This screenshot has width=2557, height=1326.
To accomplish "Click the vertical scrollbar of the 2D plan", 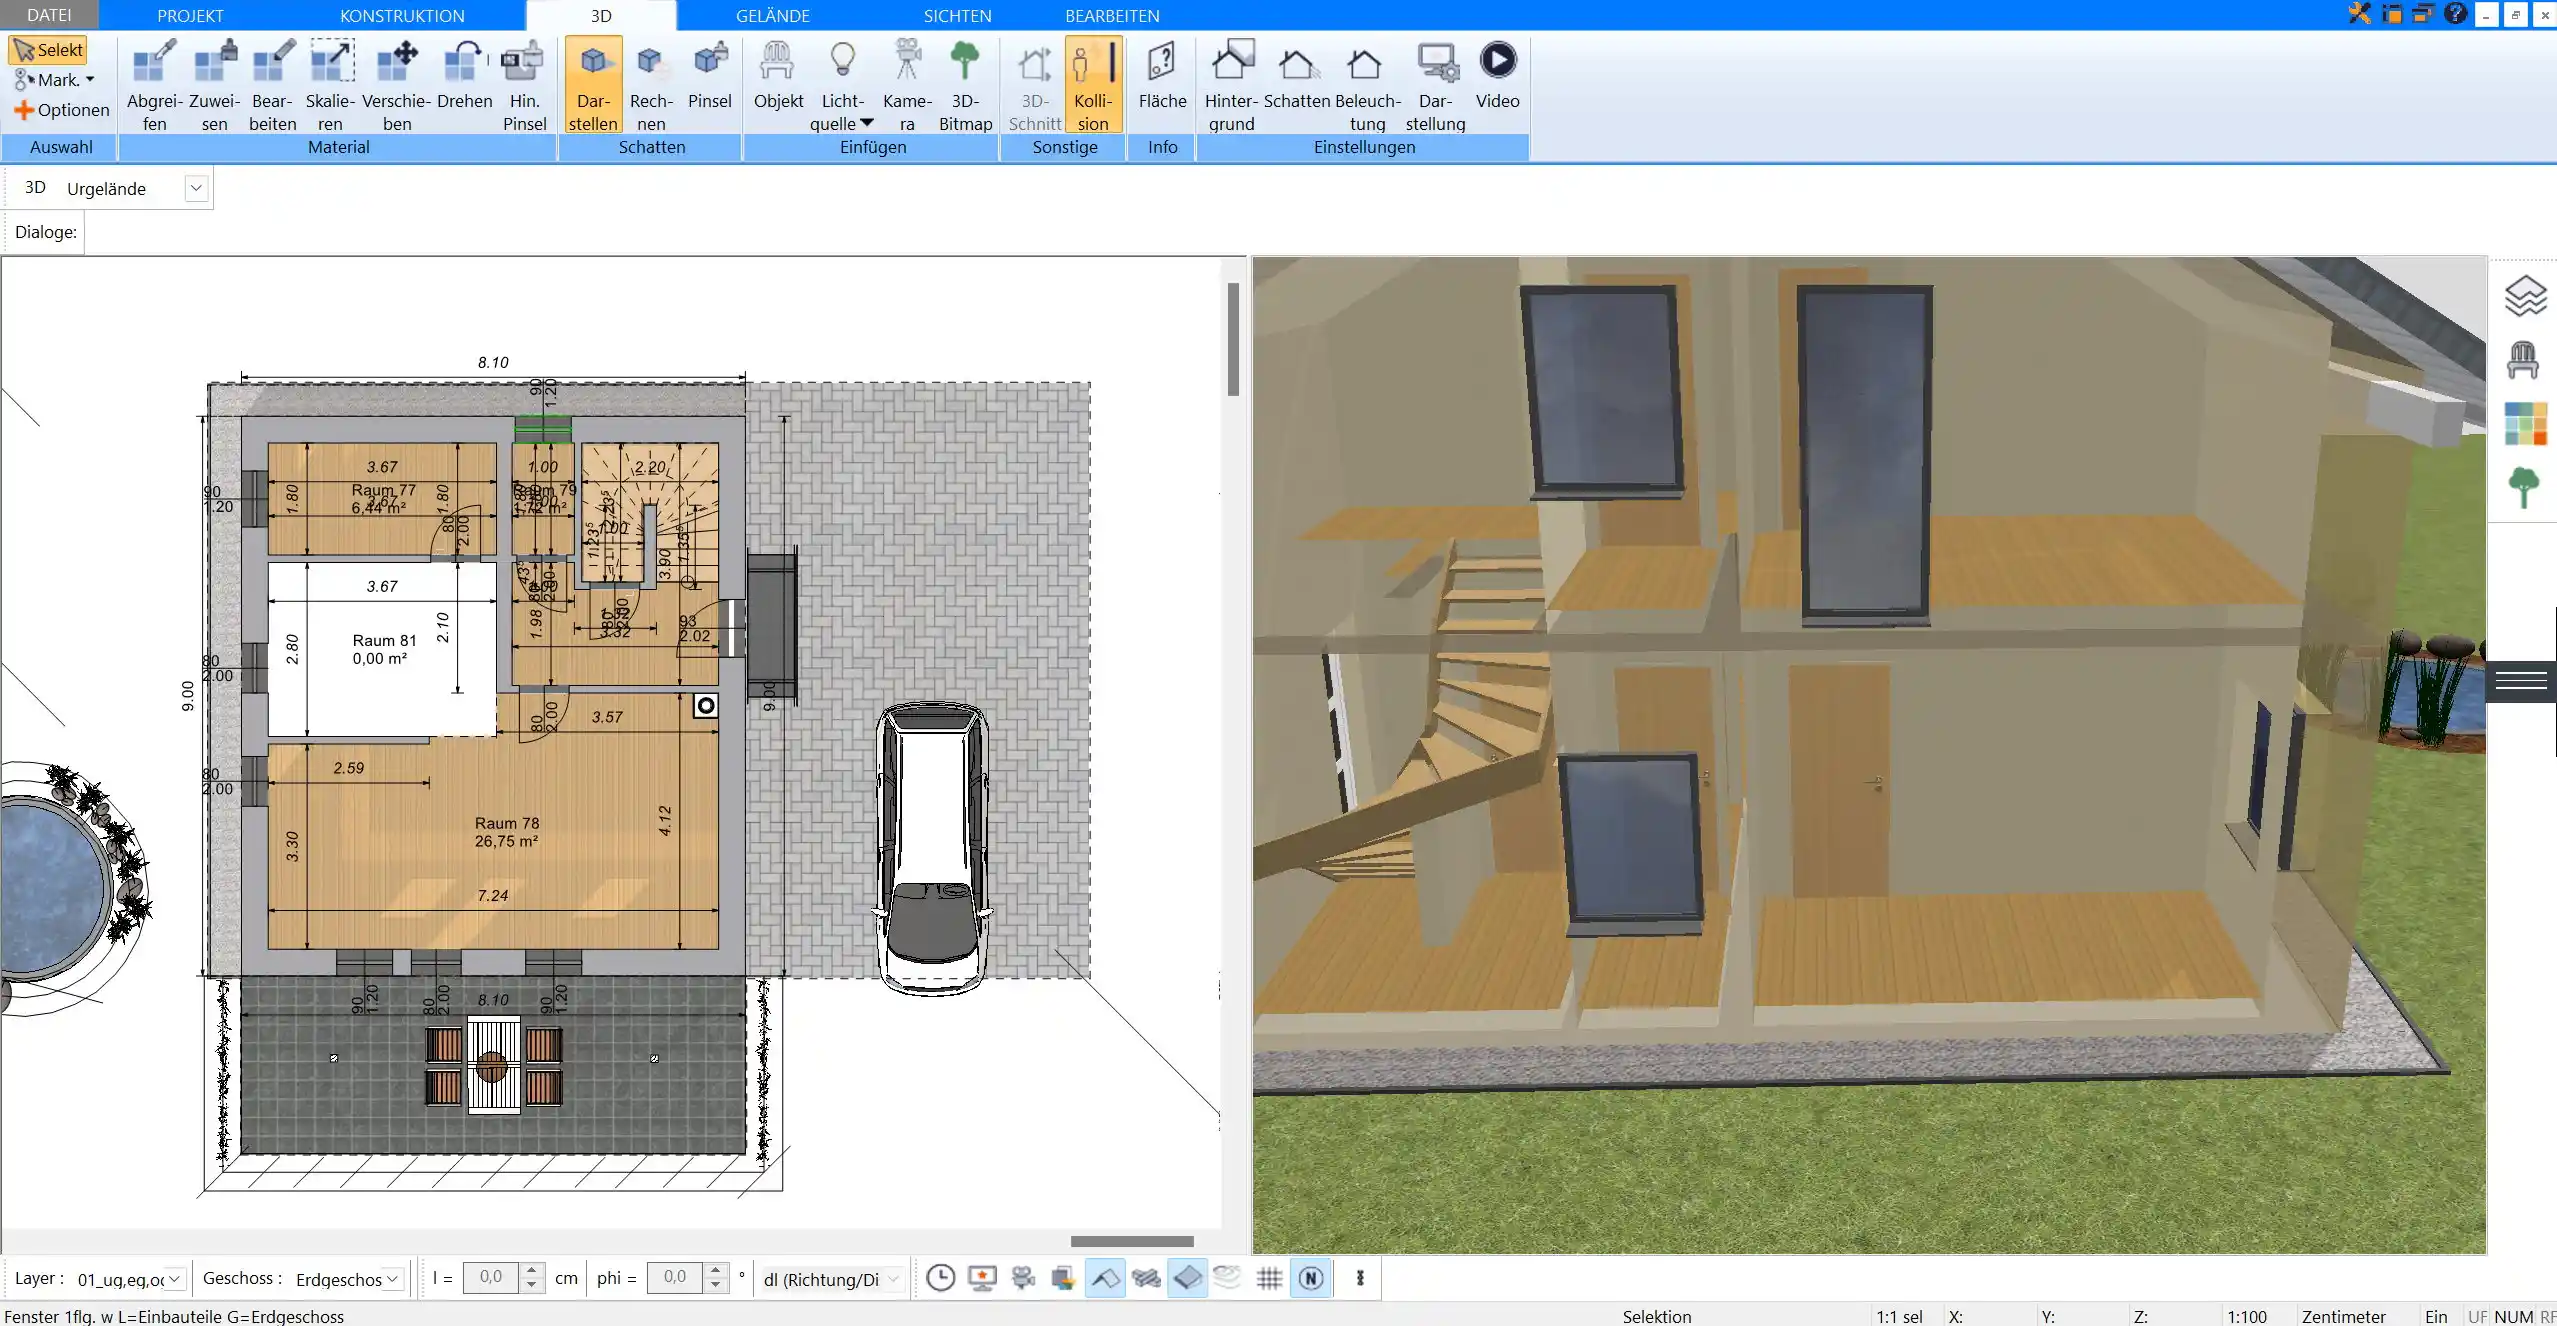I will pyautogui.click(x=1233, y=339).
